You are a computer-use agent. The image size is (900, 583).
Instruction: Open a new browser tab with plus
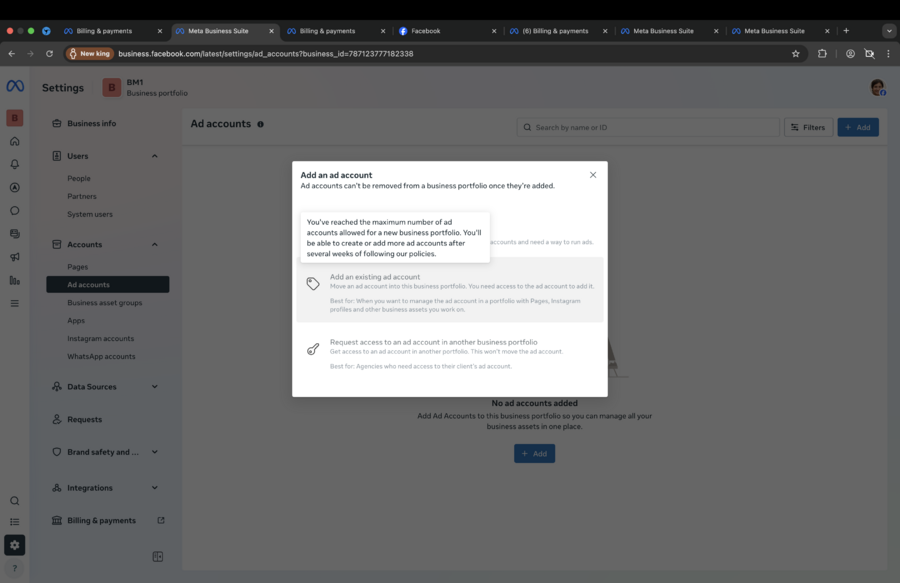tap(846, 31)
